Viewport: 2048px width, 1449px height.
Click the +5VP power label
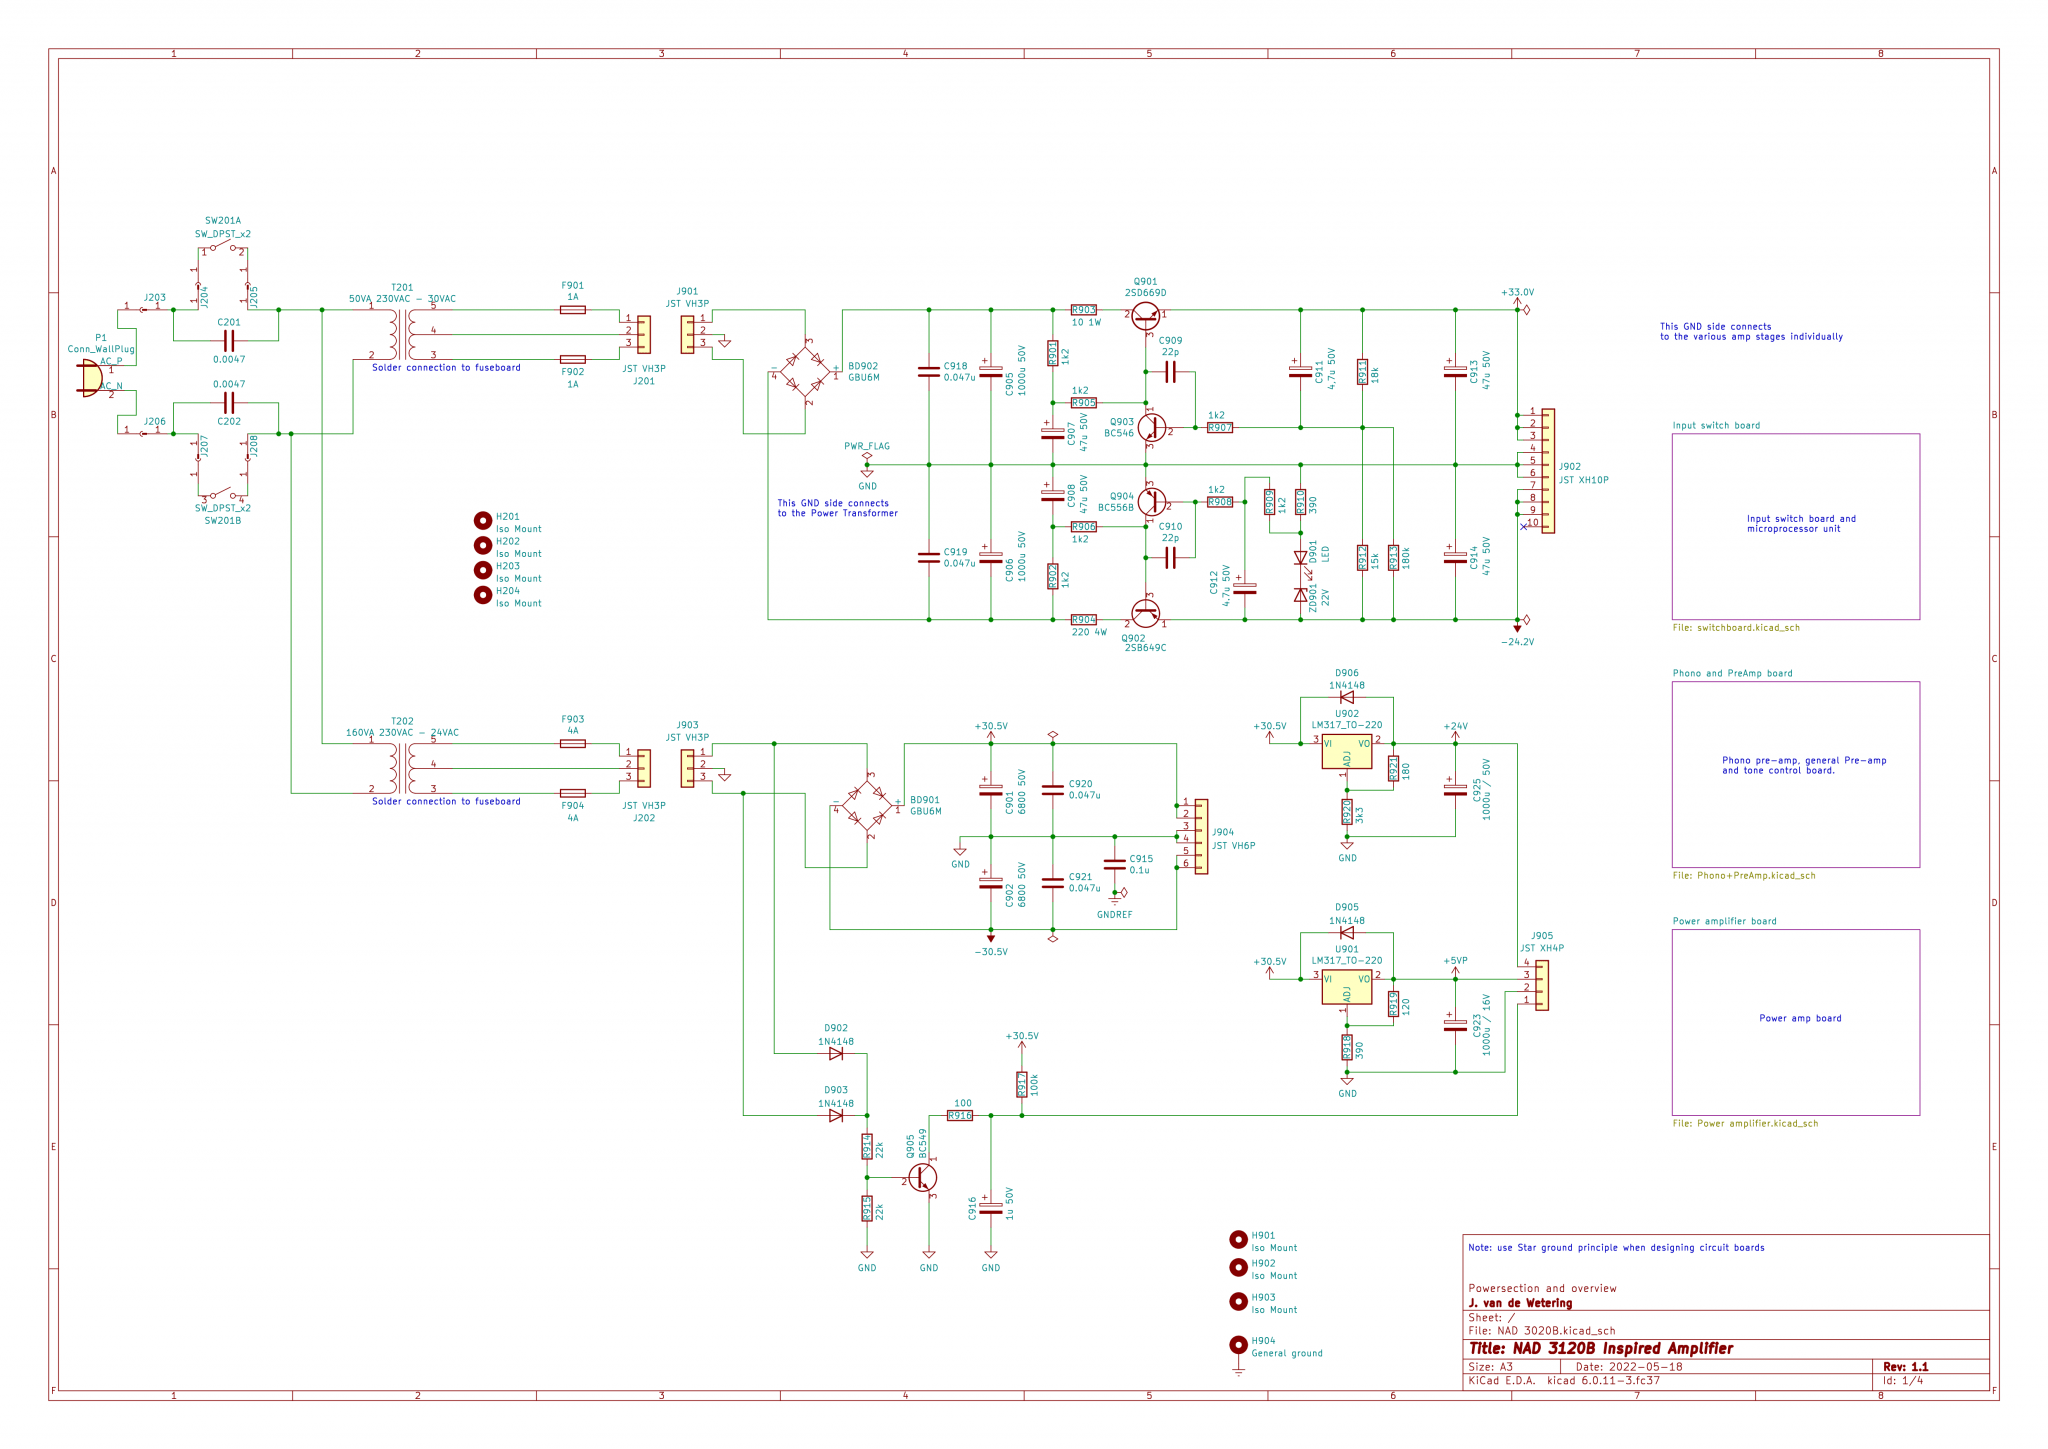[x=1455, y=961]
